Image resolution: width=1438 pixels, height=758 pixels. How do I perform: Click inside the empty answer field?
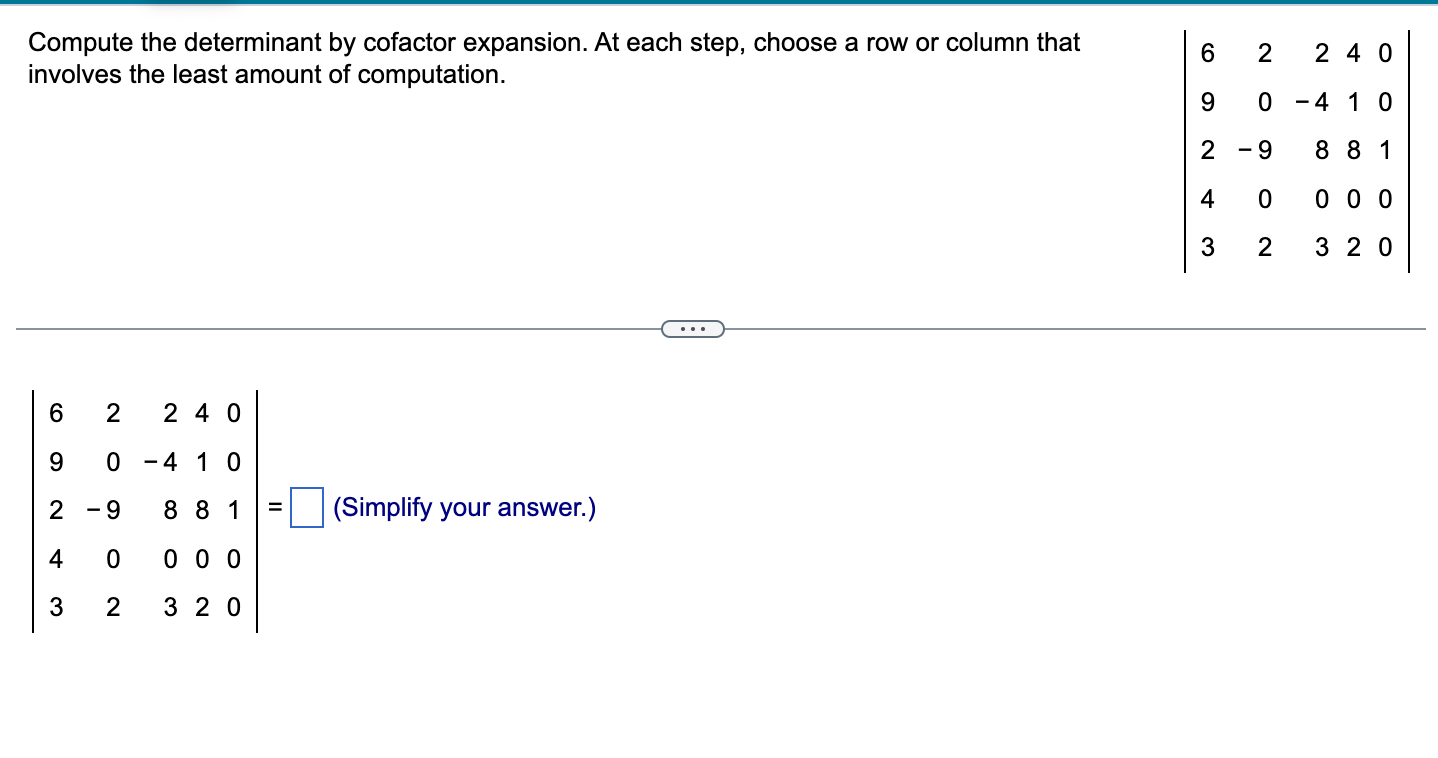click(305, 507)
